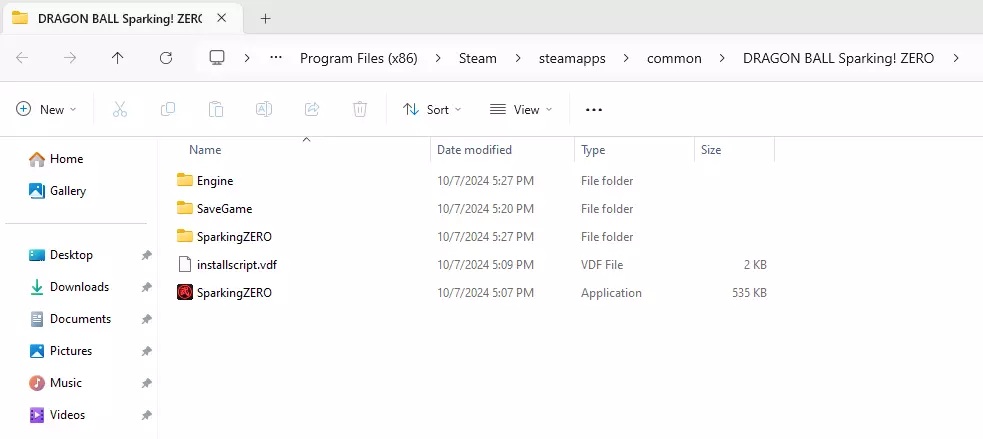Unpin Downloads from quick access
The height and width of the screenshot is (439, 983).
pos(146,287)
